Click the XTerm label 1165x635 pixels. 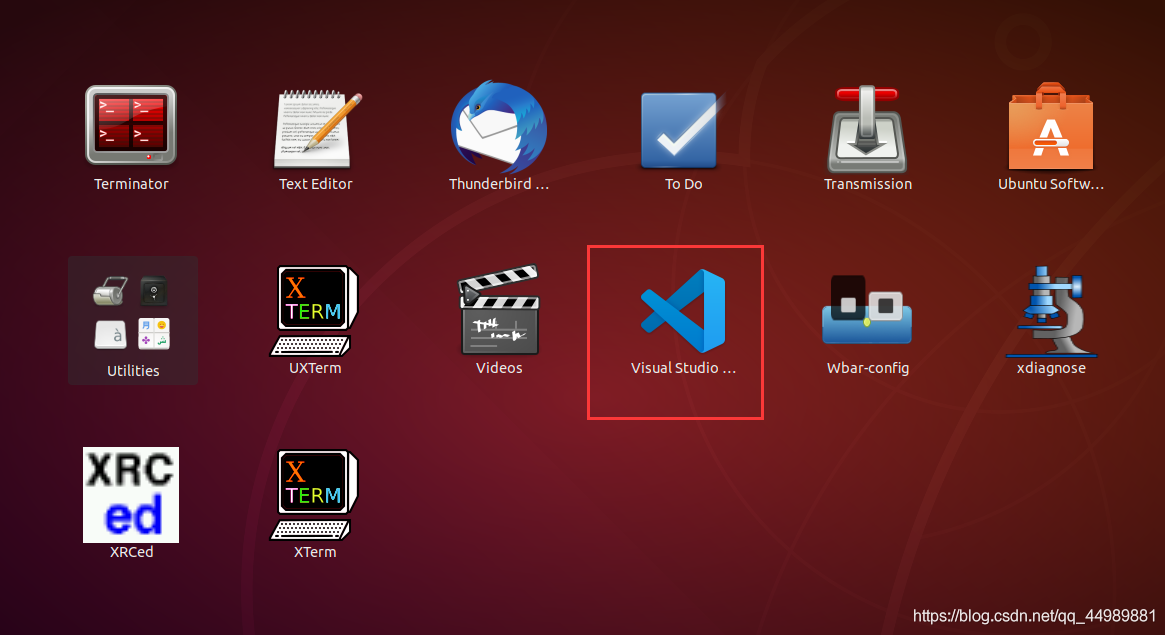coord(315,552)
